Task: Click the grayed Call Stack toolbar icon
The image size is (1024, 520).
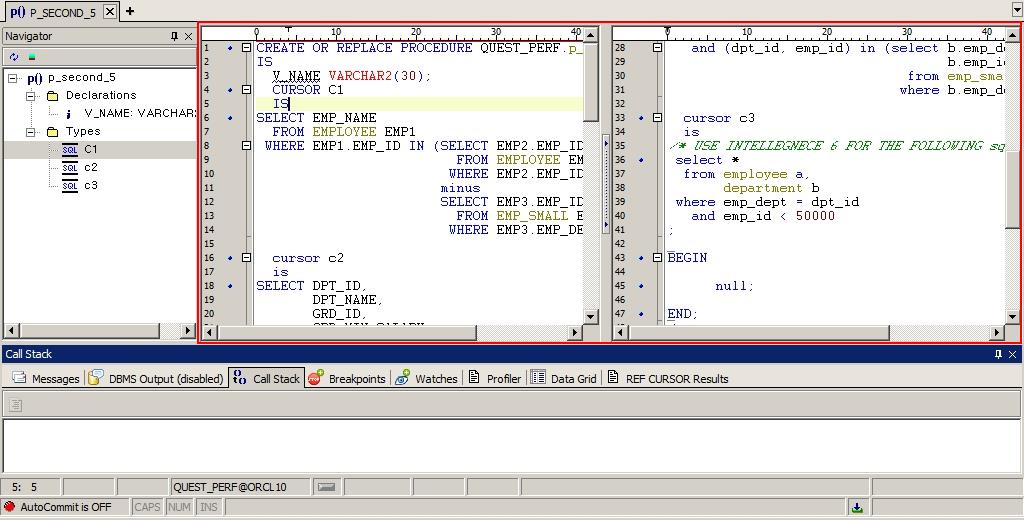Action: pos(16,405)
